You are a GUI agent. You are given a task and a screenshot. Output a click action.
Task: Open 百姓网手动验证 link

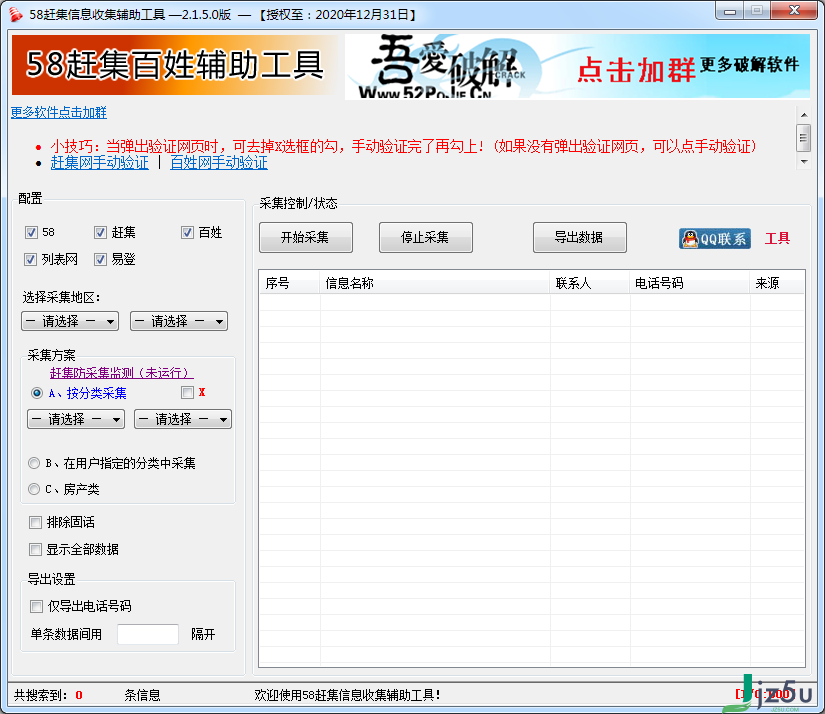tap(219, 162)
